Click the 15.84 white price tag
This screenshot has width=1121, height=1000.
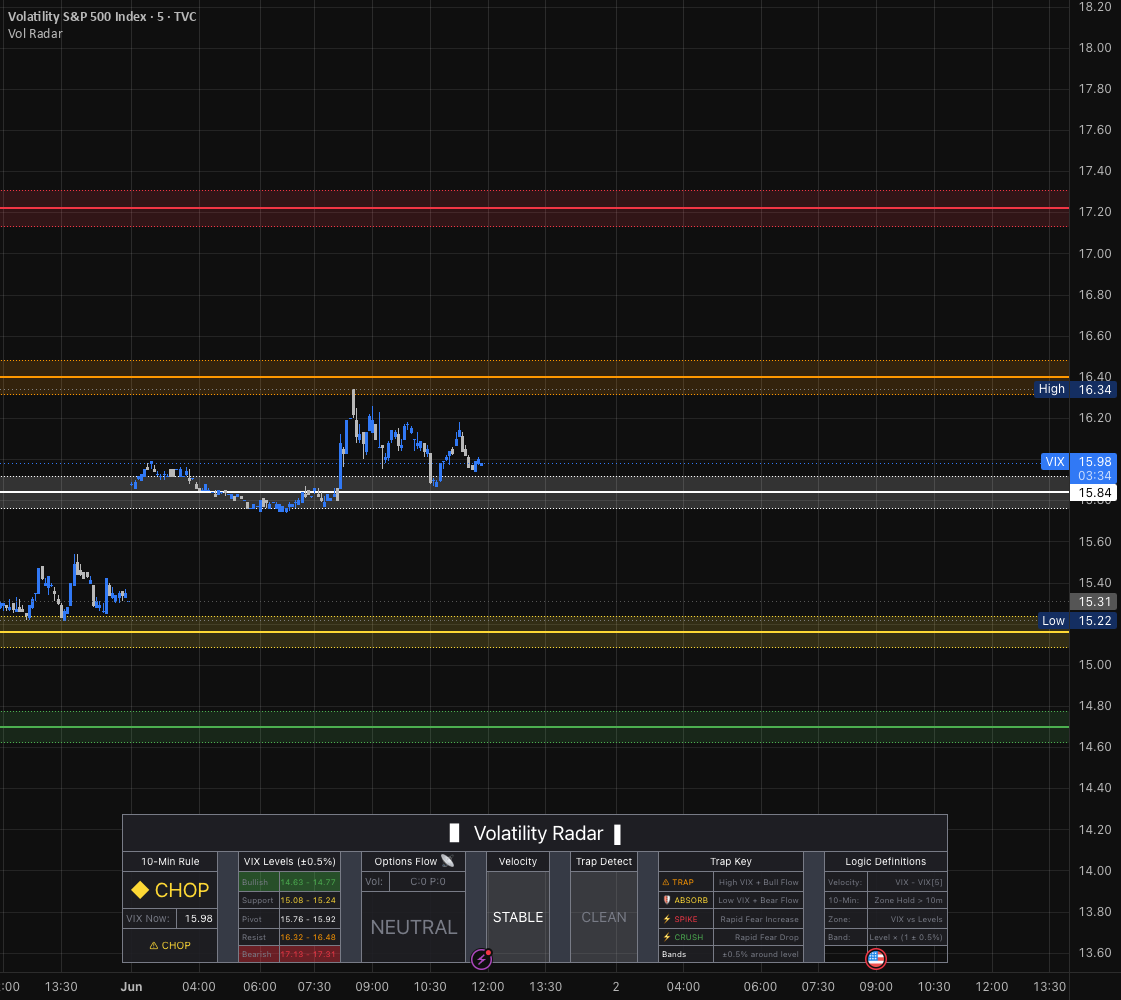pos(1093,492)
